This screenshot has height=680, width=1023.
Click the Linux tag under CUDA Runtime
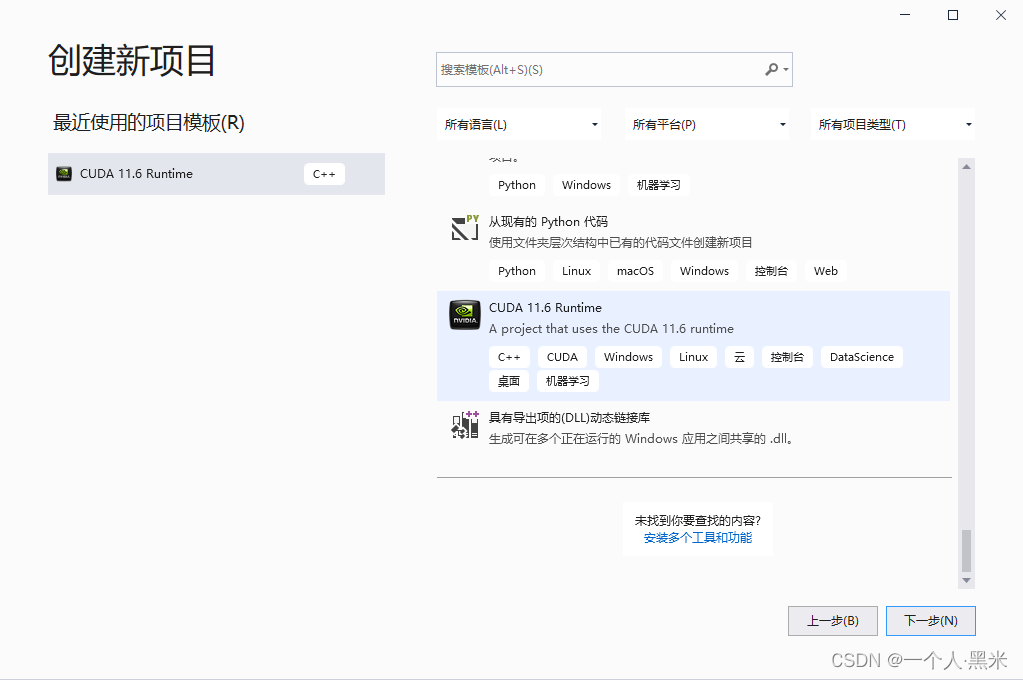click(x=693, y=357)
